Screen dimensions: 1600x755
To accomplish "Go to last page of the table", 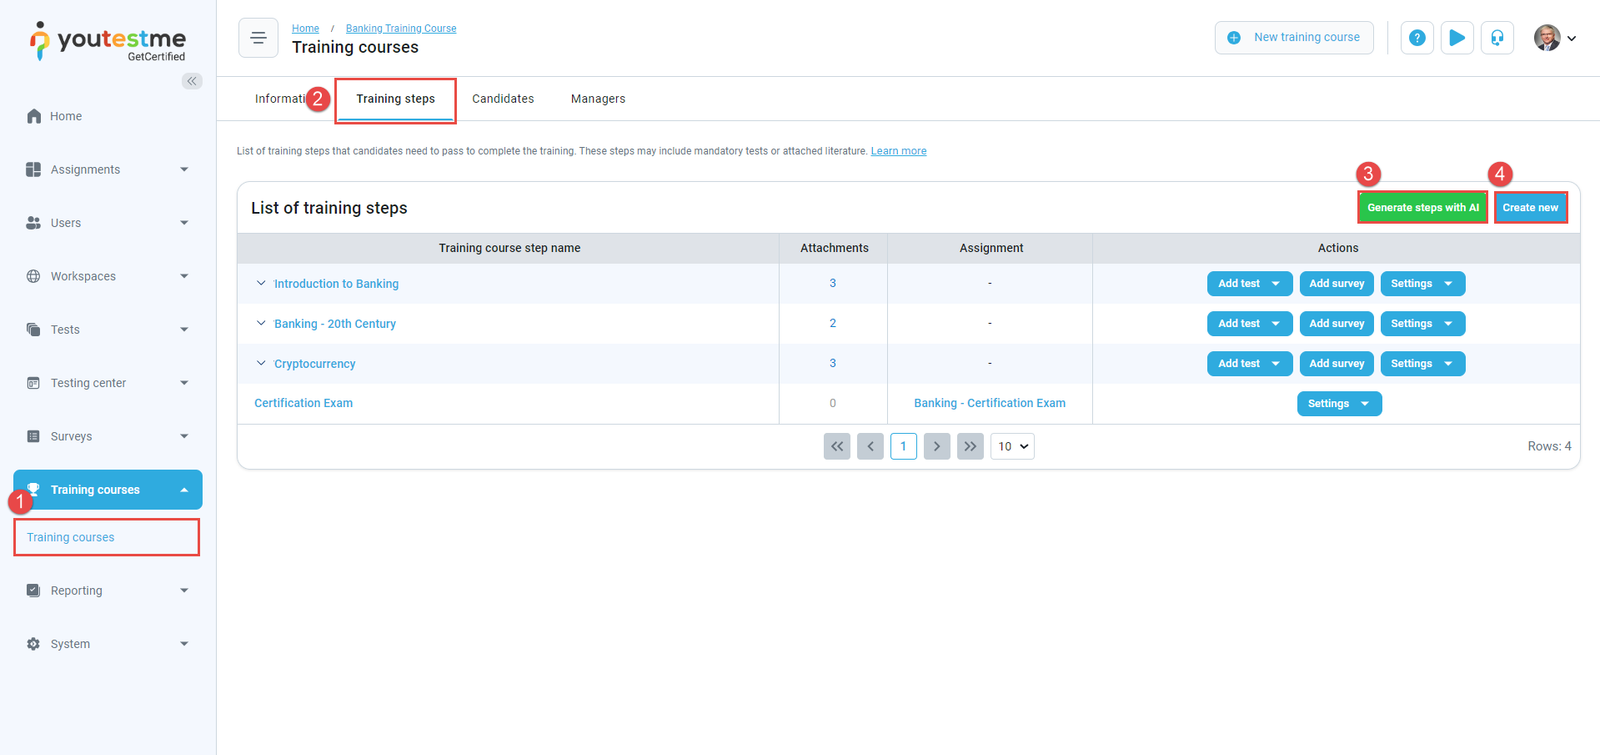I will tap(970, 446).
